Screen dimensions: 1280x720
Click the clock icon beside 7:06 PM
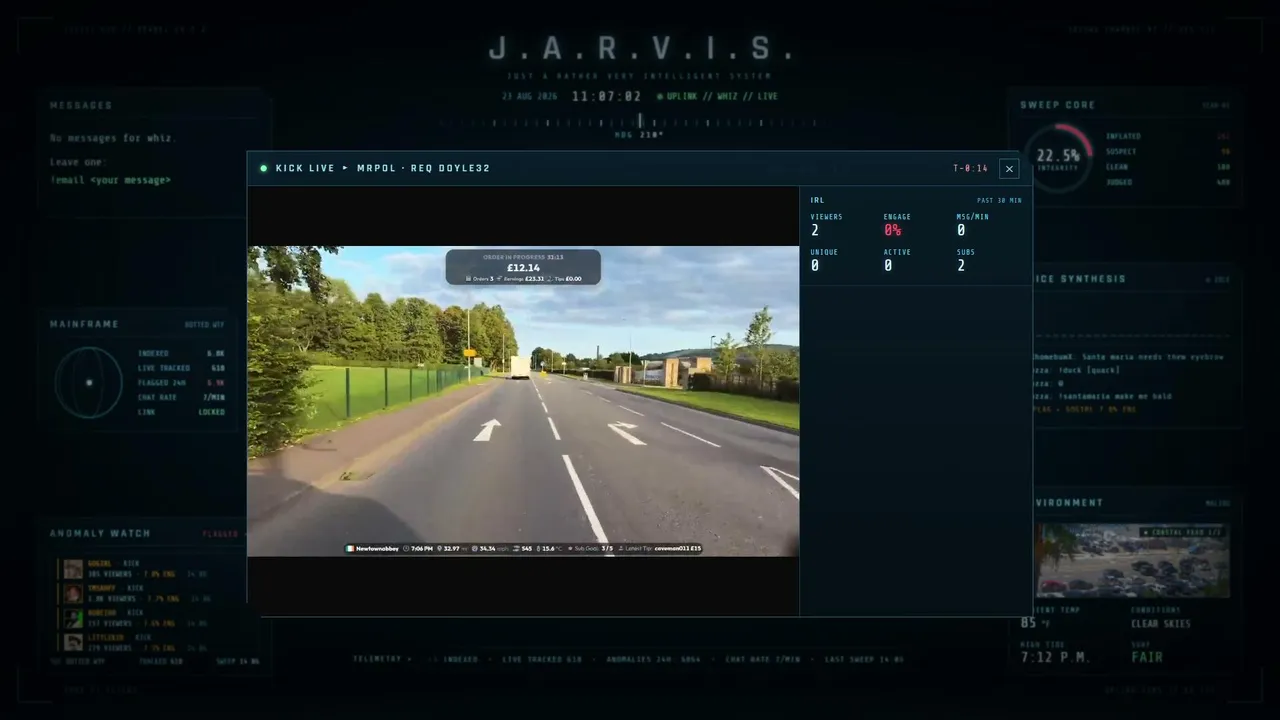pyautogui.click(x=406, y=549)
